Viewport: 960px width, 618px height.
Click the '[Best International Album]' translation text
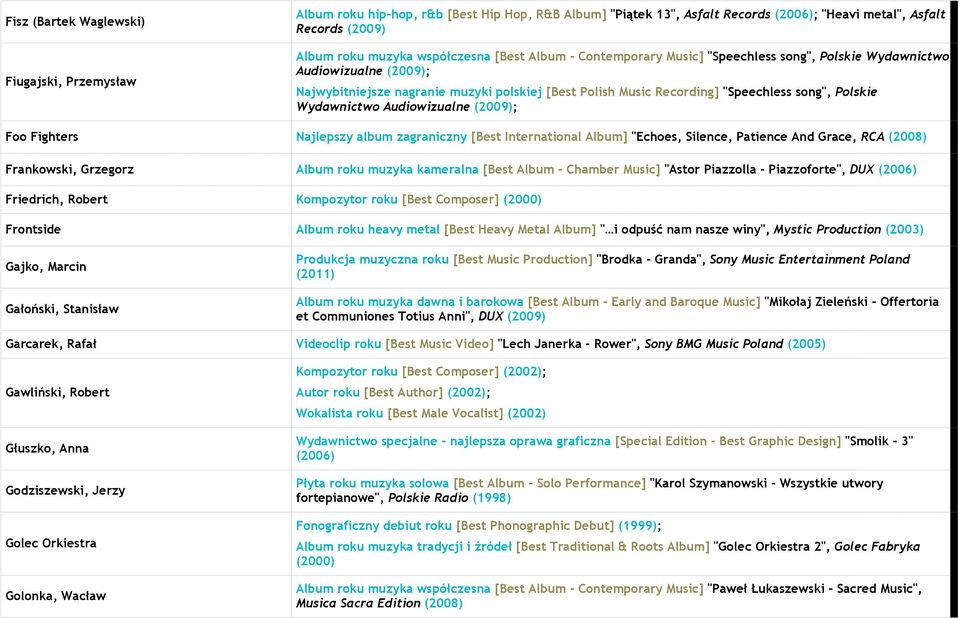(549, 137)
